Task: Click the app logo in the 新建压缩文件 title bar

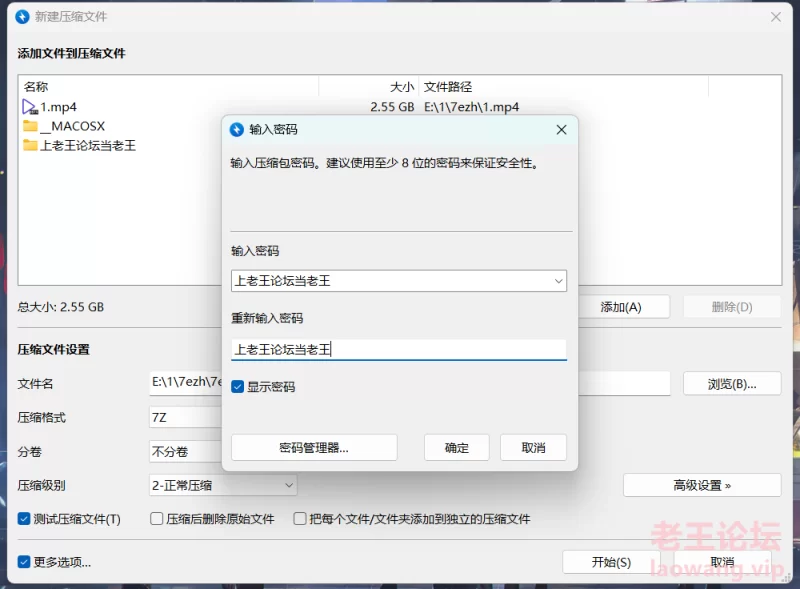Action: click(22, 17)
